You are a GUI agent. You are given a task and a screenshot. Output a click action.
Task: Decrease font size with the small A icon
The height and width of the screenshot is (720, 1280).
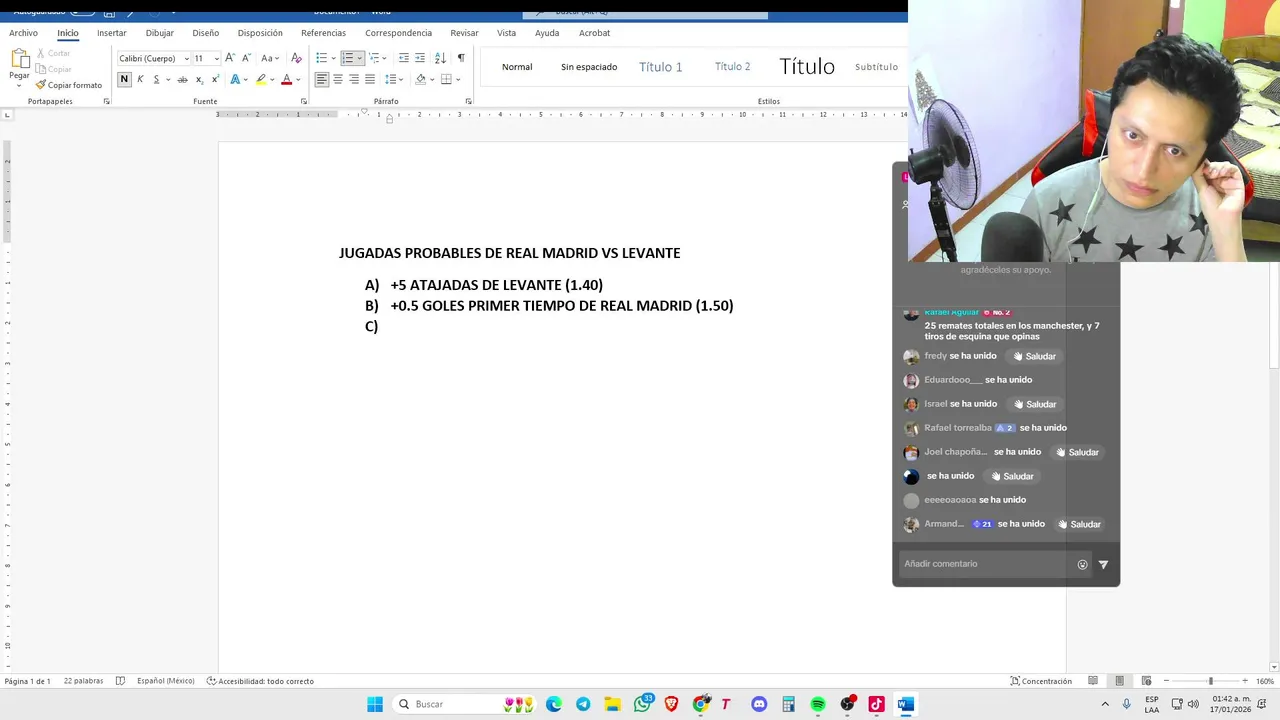(246, 58)
